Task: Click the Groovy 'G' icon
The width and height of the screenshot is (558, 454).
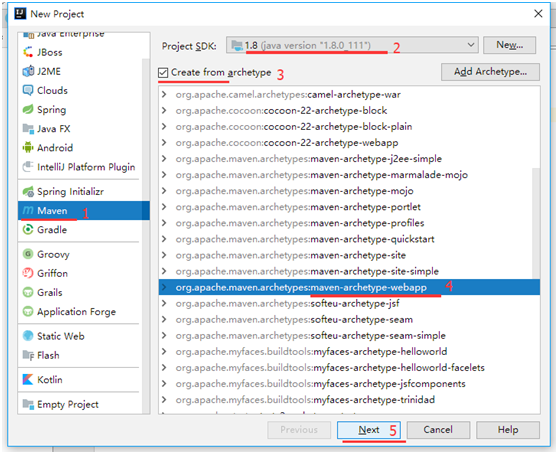Action: click(28, 254)
